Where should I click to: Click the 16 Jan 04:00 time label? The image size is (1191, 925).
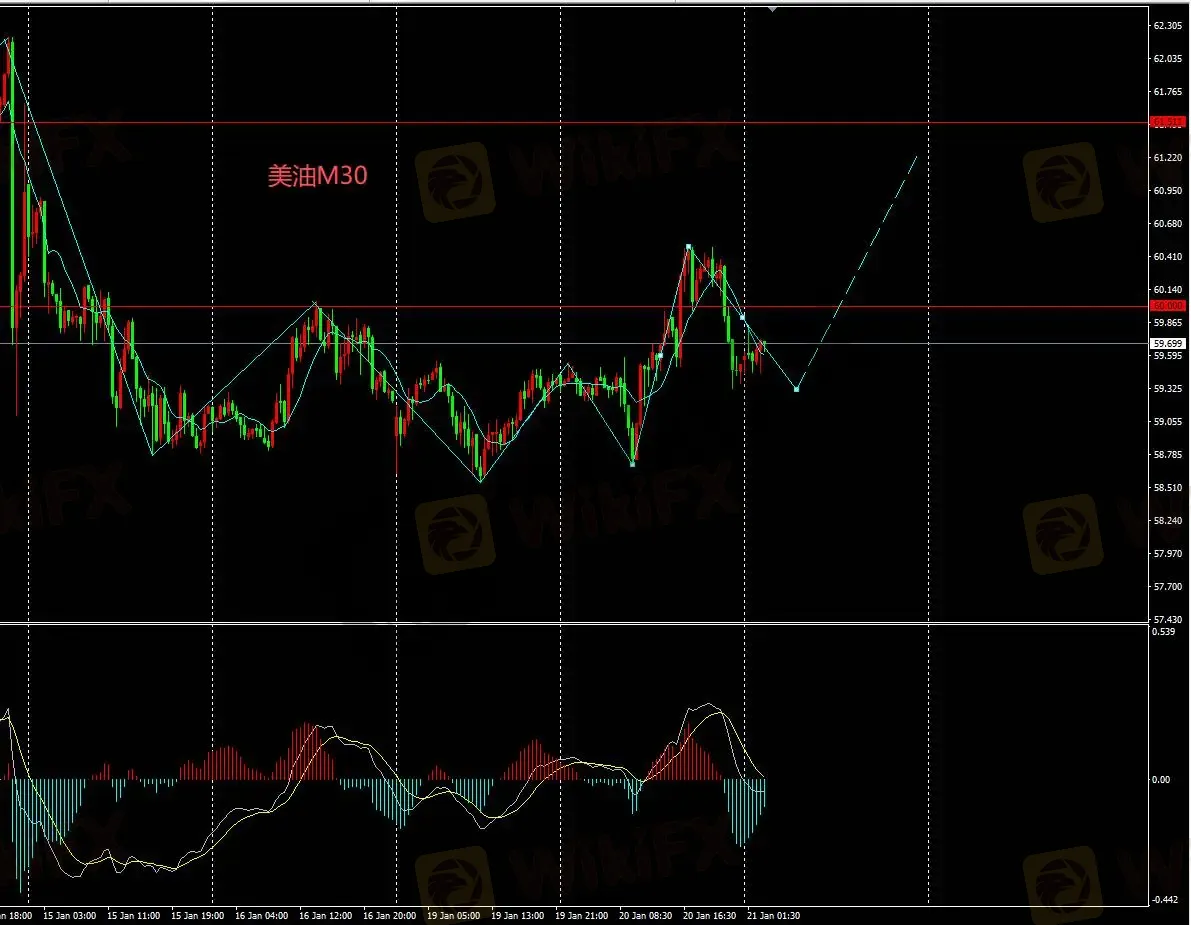[261, 916]
